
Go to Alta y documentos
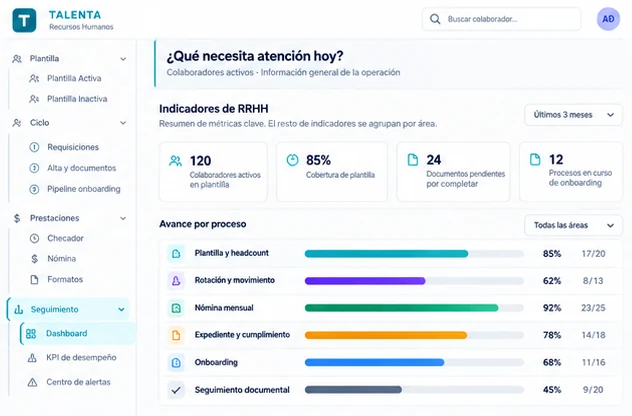pos(81,168)
